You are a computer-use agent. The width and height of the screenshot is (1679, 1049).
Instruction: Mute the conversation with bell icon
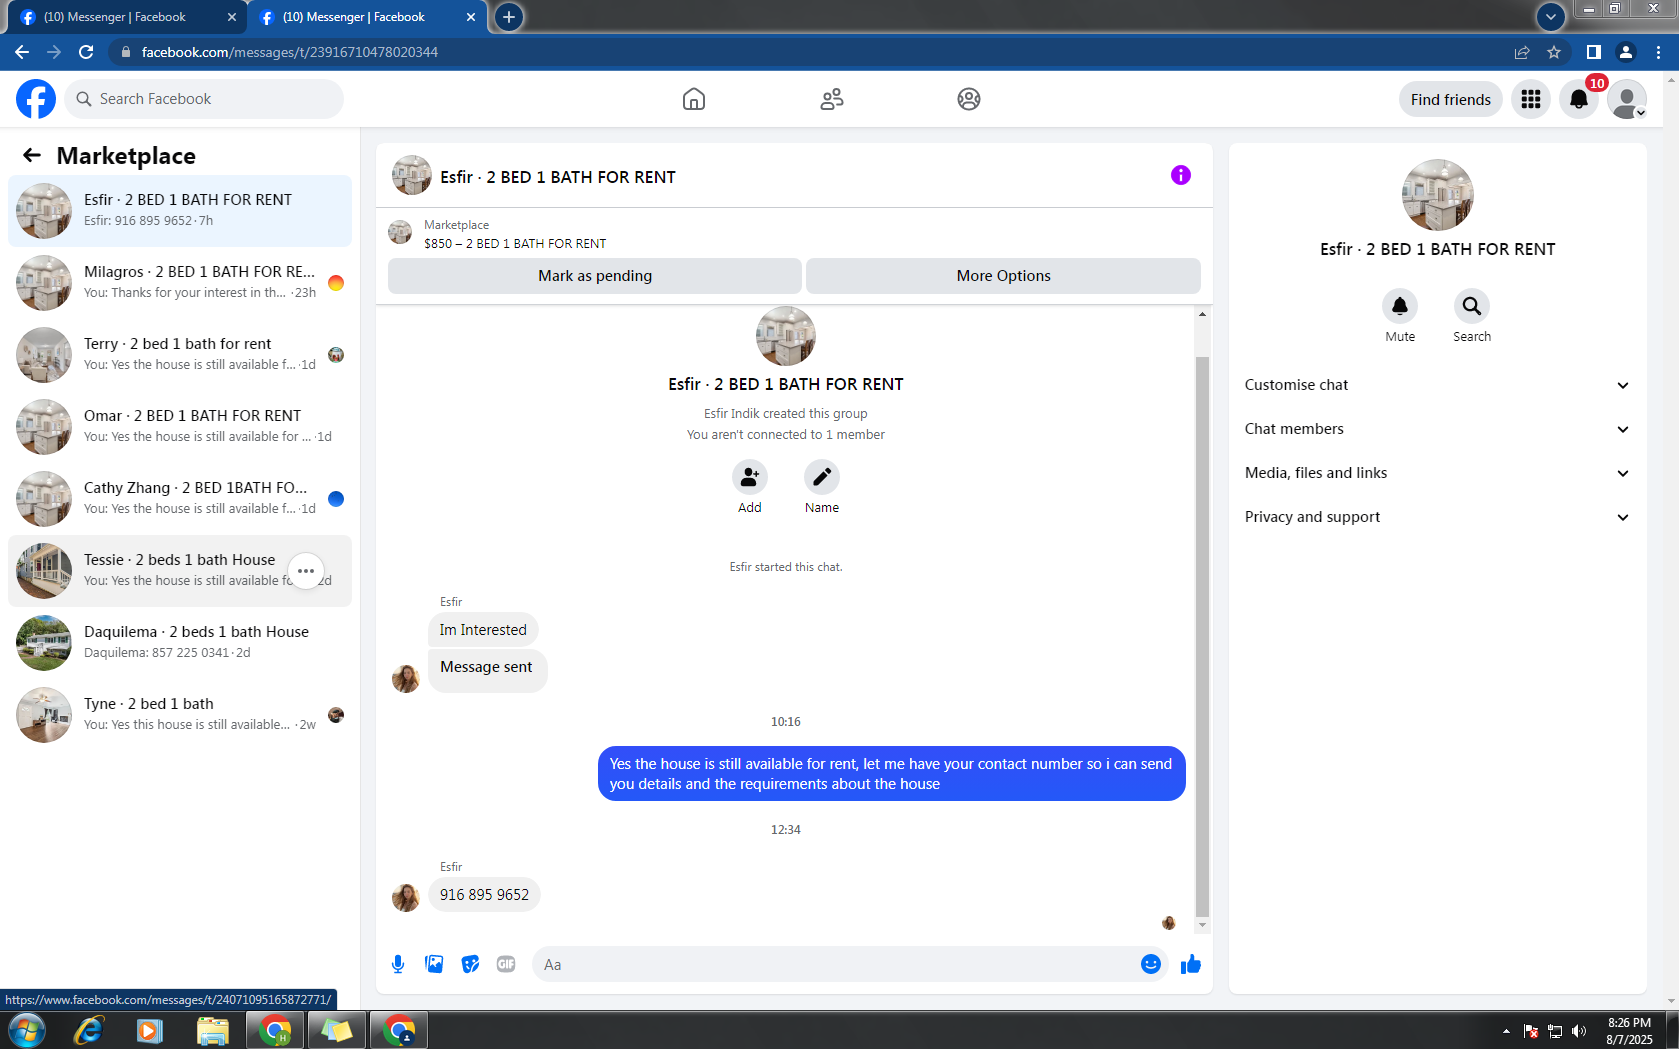[1400, 306]
